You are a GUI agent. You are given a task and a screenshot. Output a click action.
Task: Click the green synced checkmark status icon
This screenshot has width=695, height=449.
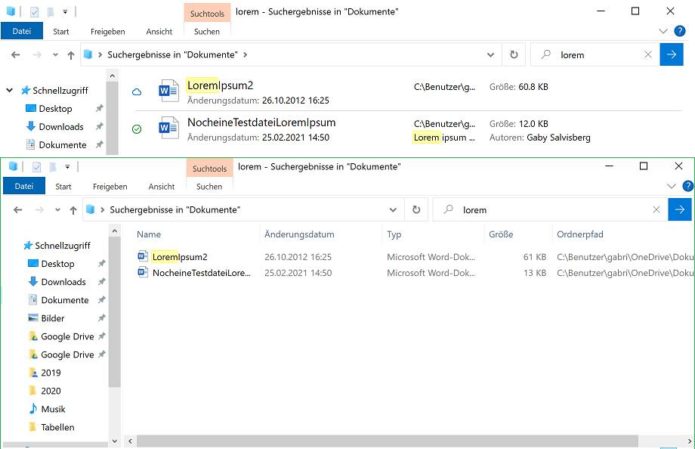[137, 129]
